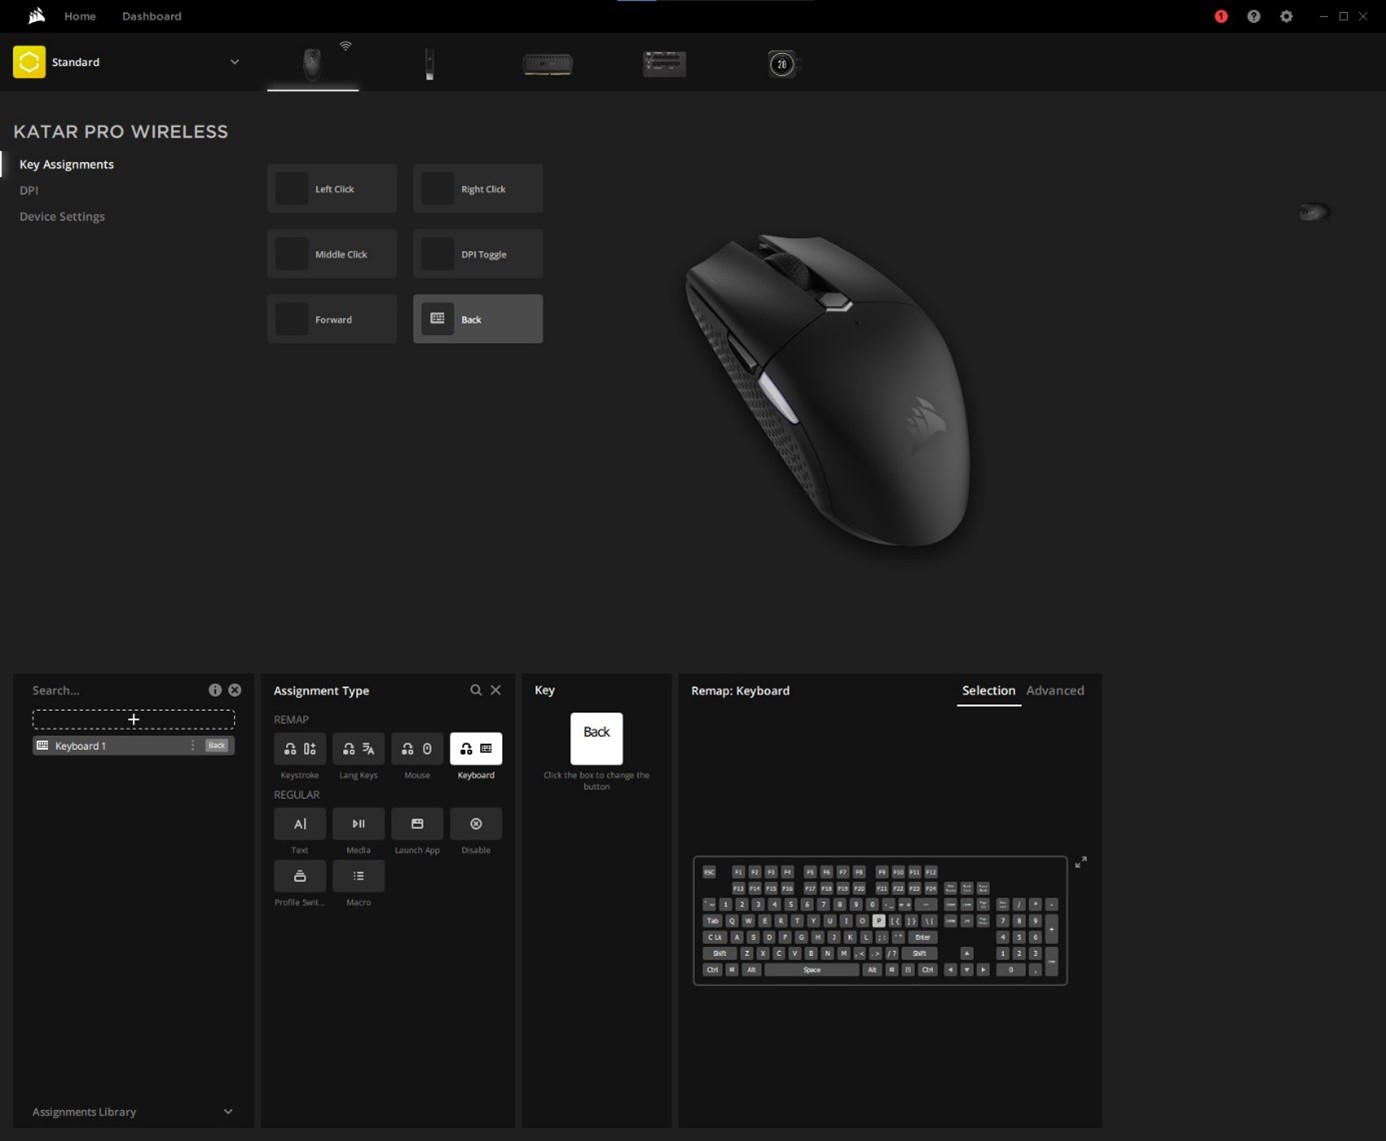Switch to the Advanced tab
This screenshot has height=1141, width=1386.
click(1055, 690)
